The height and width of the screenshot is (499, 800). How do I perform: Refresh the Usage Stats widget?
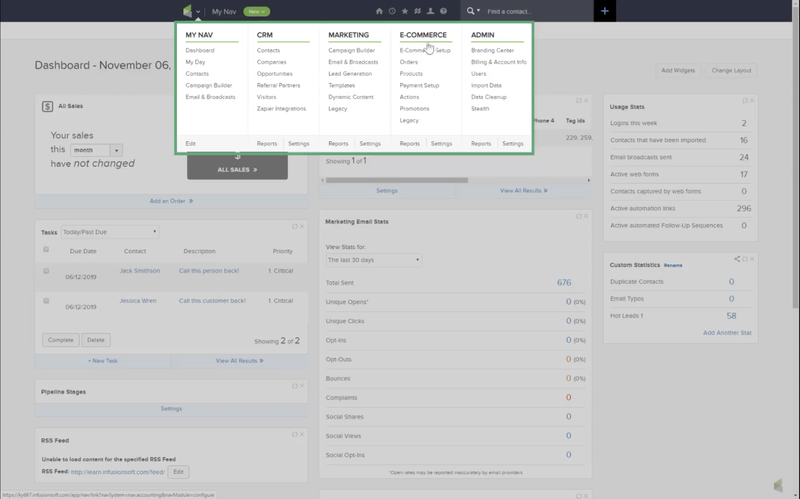tap(745, 101)
